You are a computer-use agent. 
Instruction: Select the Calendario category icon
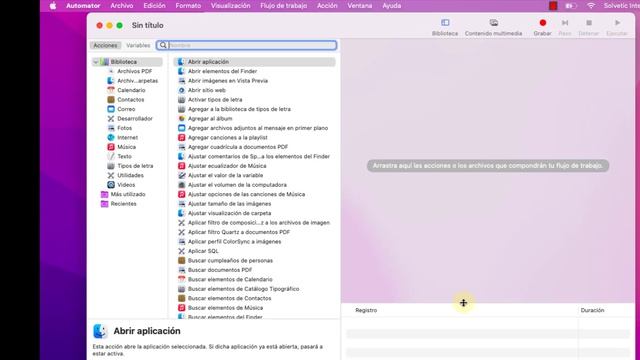click(x=111, y=90)
